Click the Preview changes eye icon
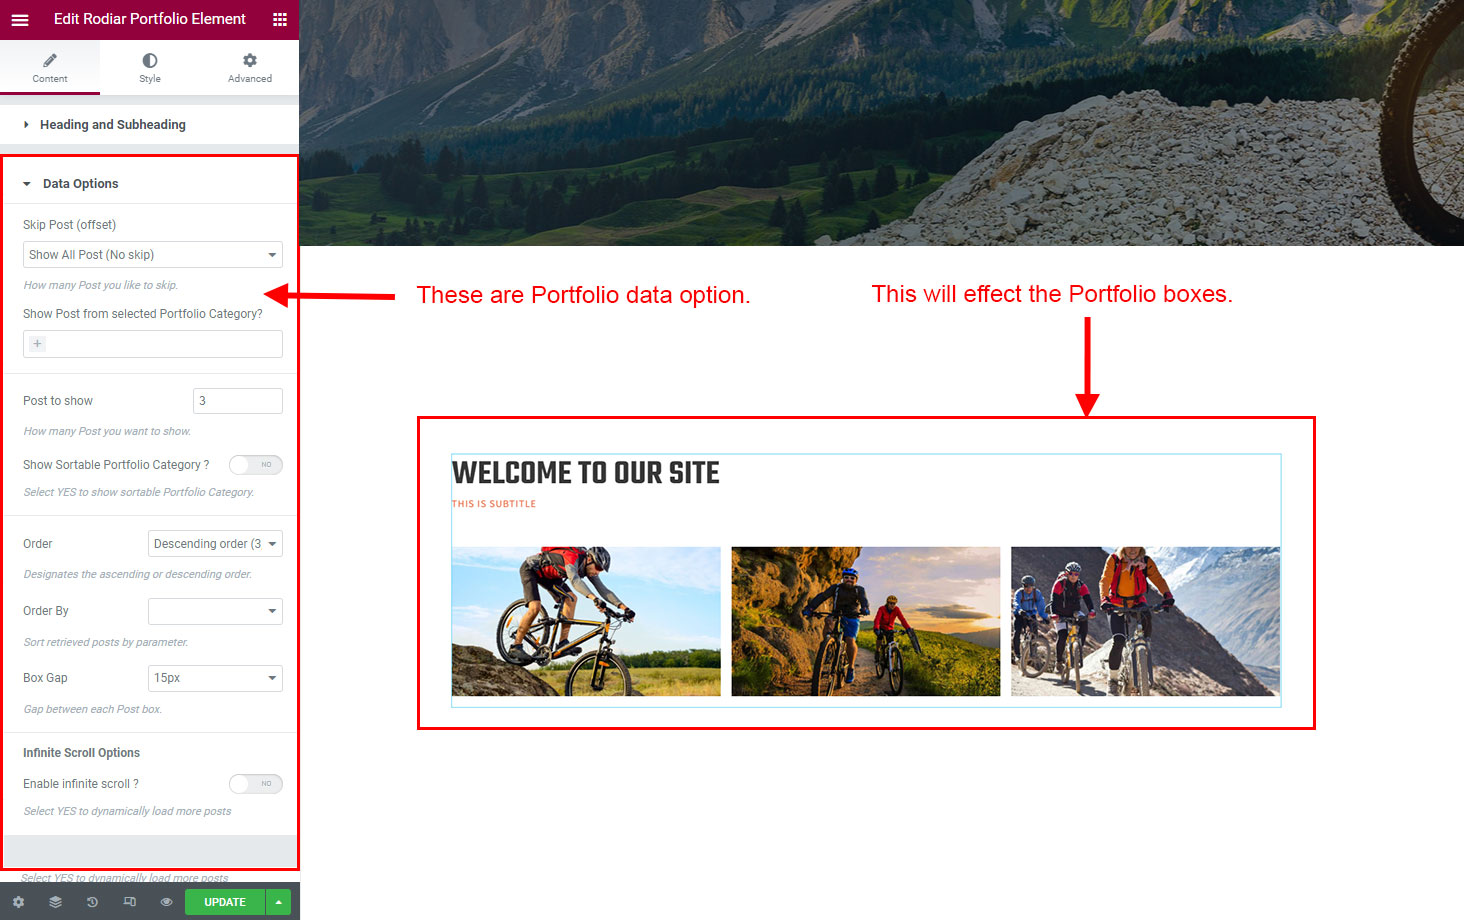 point(166,902)
